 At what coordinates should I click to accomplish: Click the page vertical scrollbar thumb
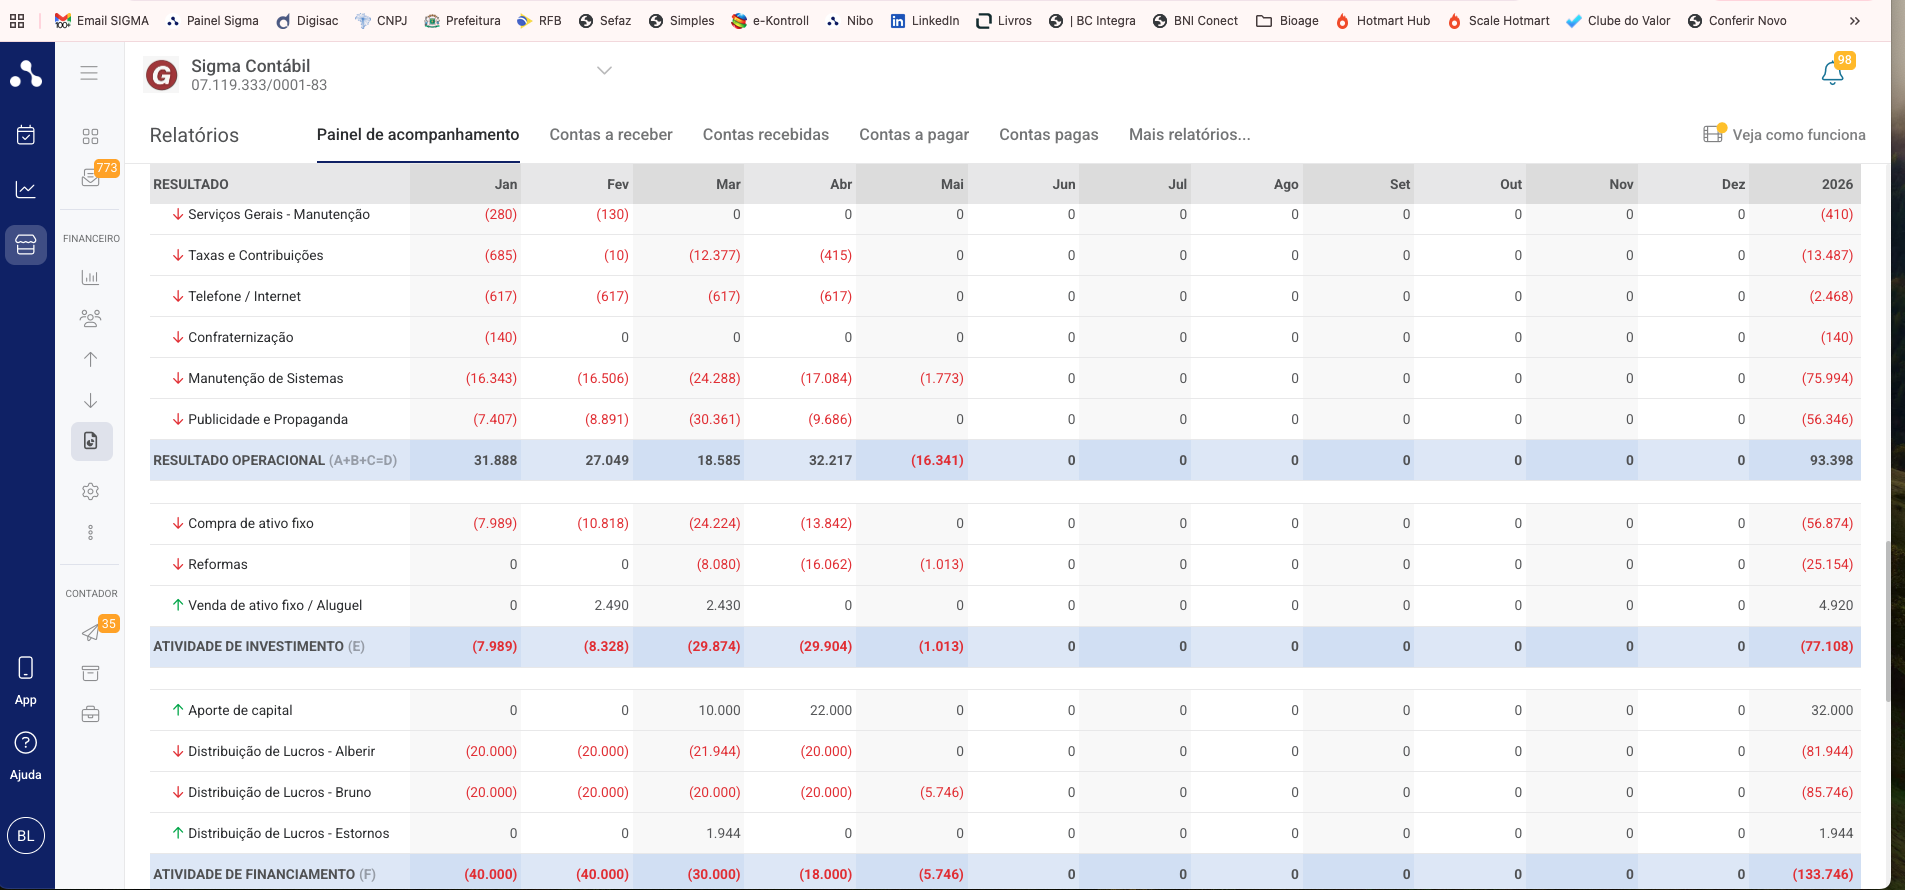tap(1887, 620)
